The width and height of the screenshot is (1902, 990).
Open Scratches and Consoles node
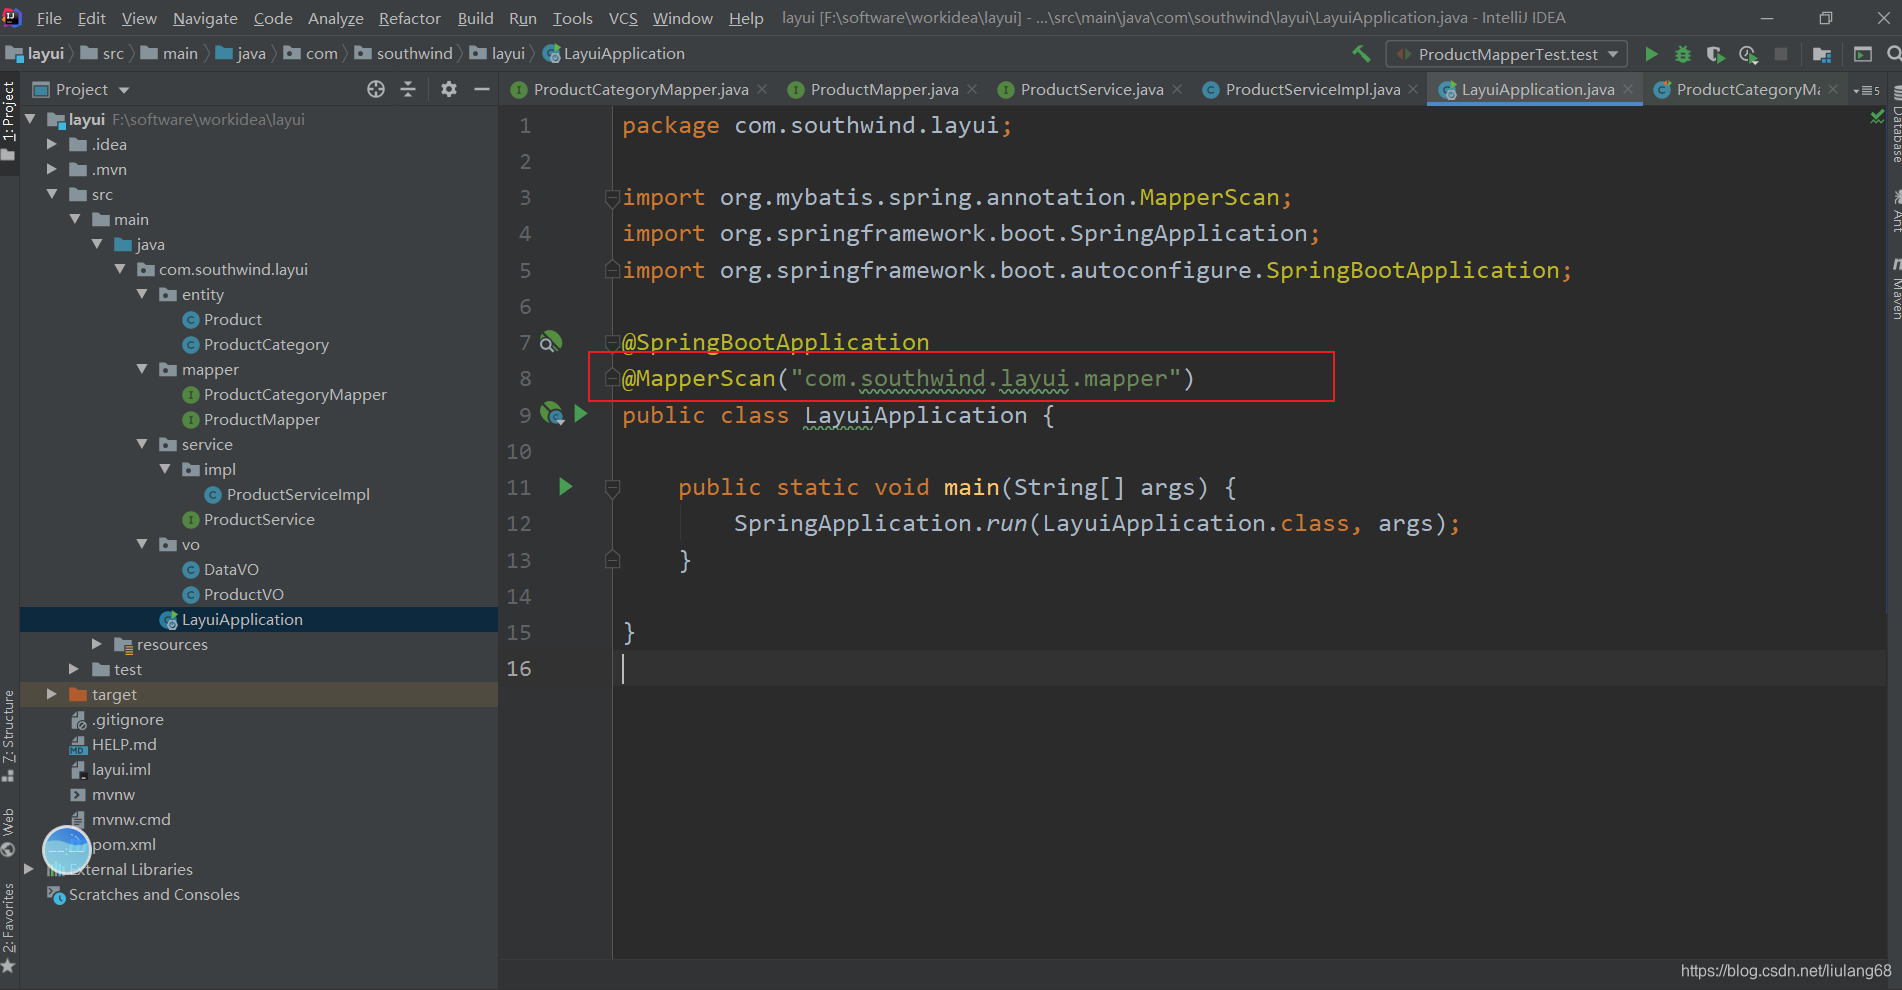(154, 894)
